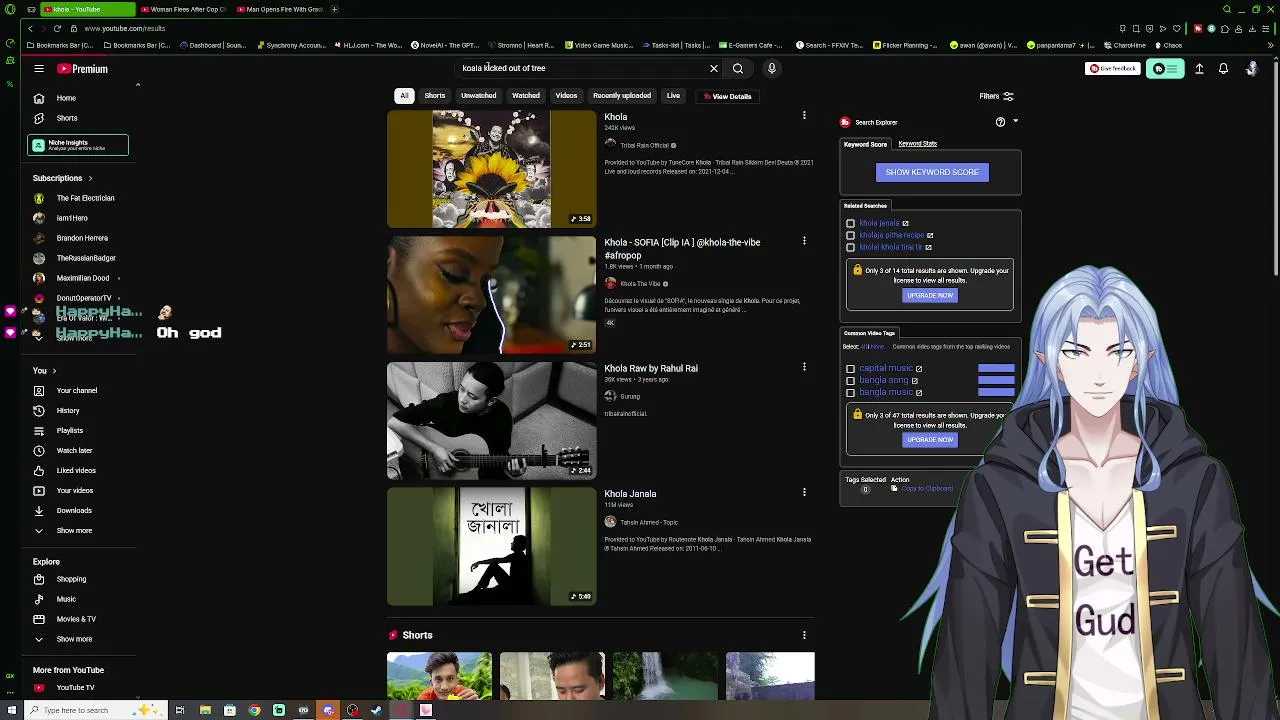Go to YouTube Premium home logo

click(x=82, y=69)
